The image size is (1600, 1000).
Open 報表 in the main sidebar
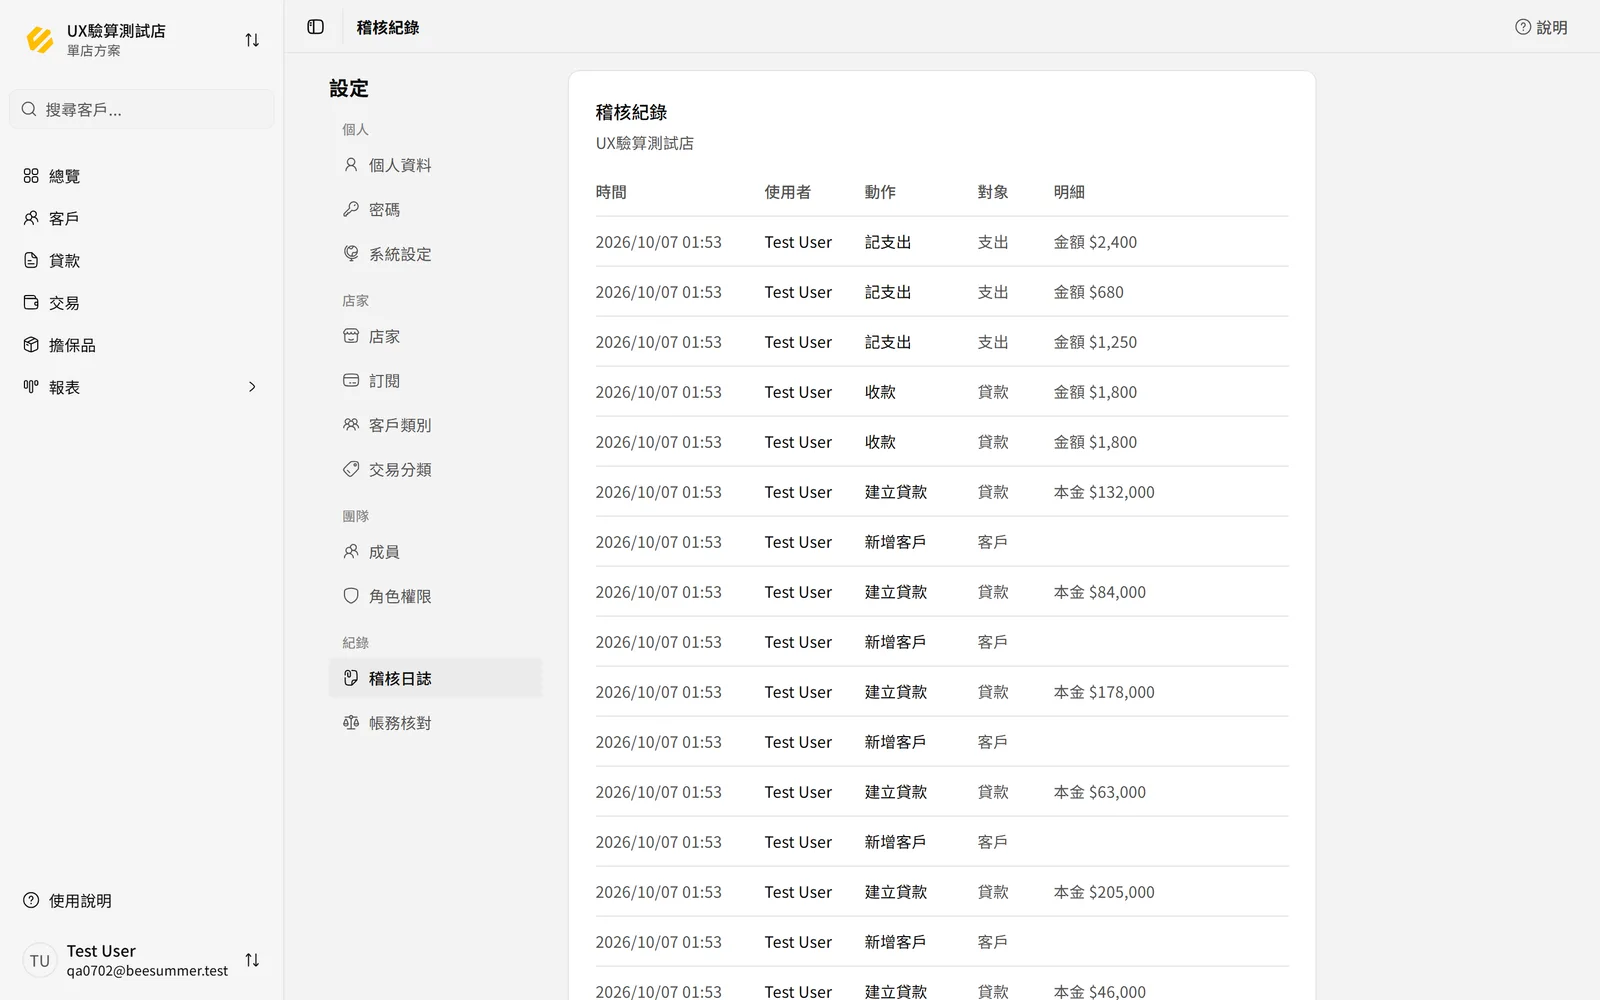(x=141, y=387)
